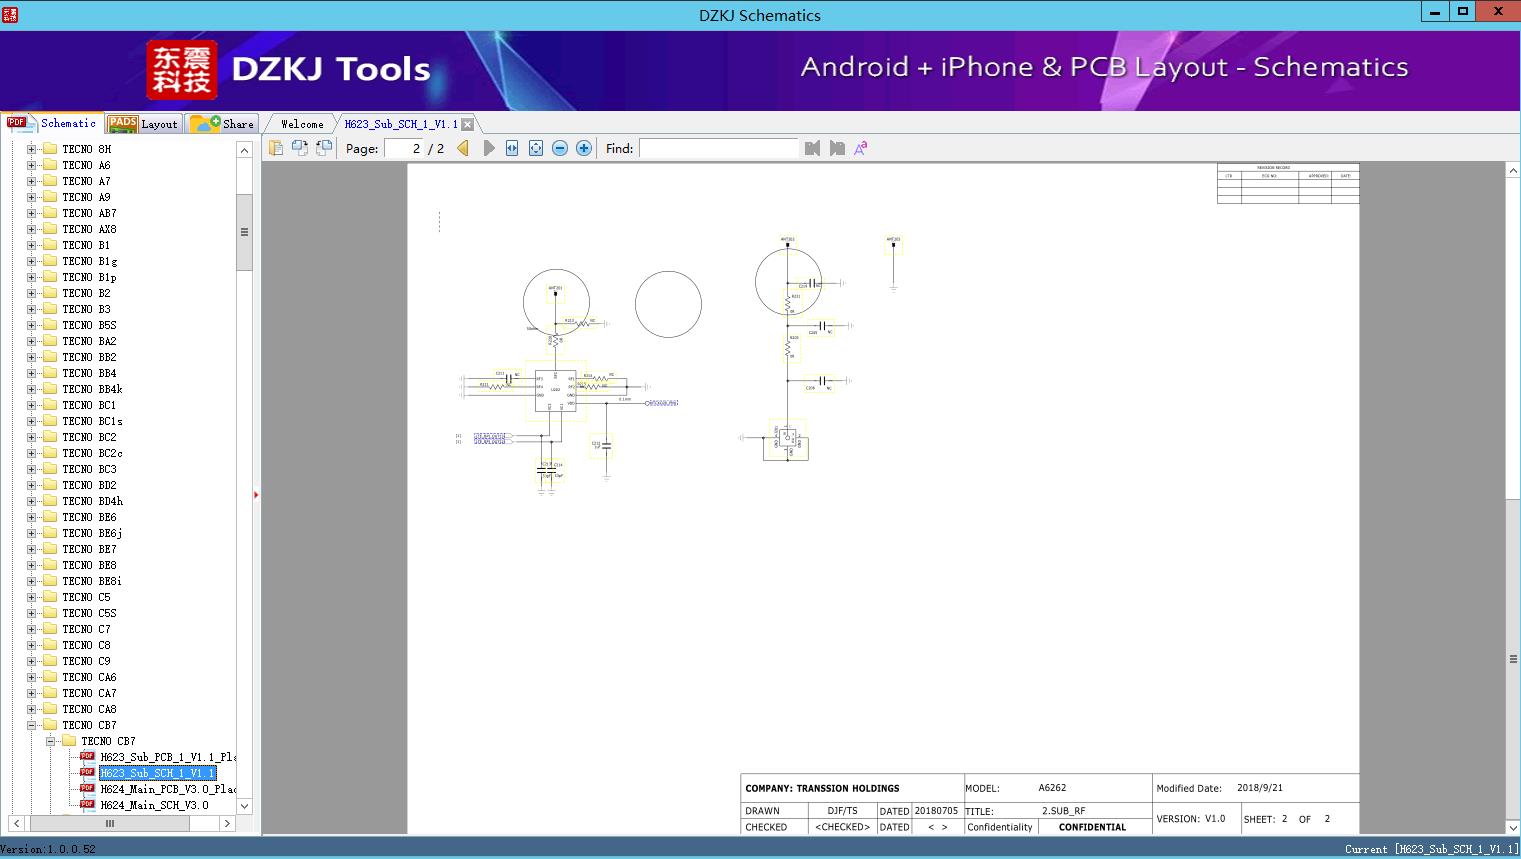1521x859 pixels.
Task: Close the H623_Sub_SCH_1_V1.1 tab
Action: point(467,124)
